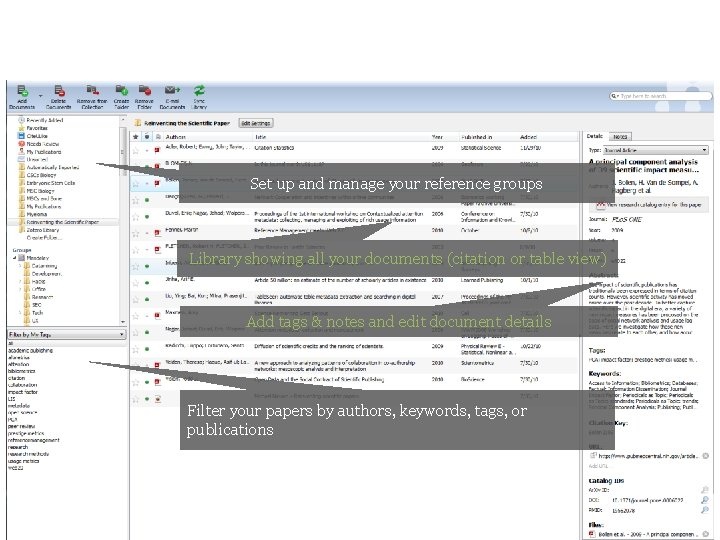Open the Zotero Library folder

click(42, 230)
